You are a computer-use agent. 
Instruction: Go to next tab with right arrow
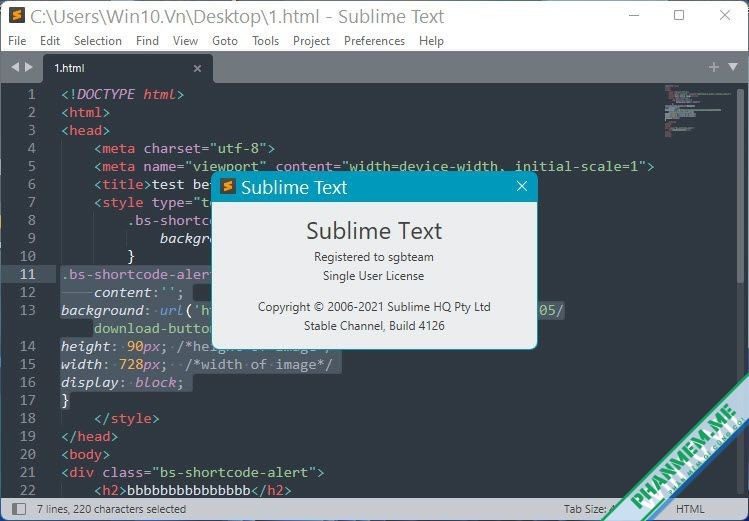[x=29, y=67]
